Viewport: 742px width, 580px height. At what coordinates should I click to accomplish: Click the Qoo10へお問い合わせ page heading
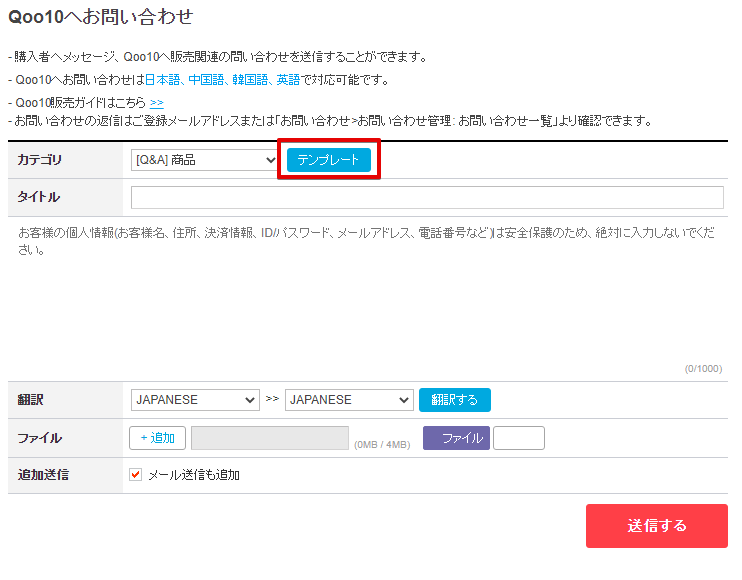pos(100,17)
